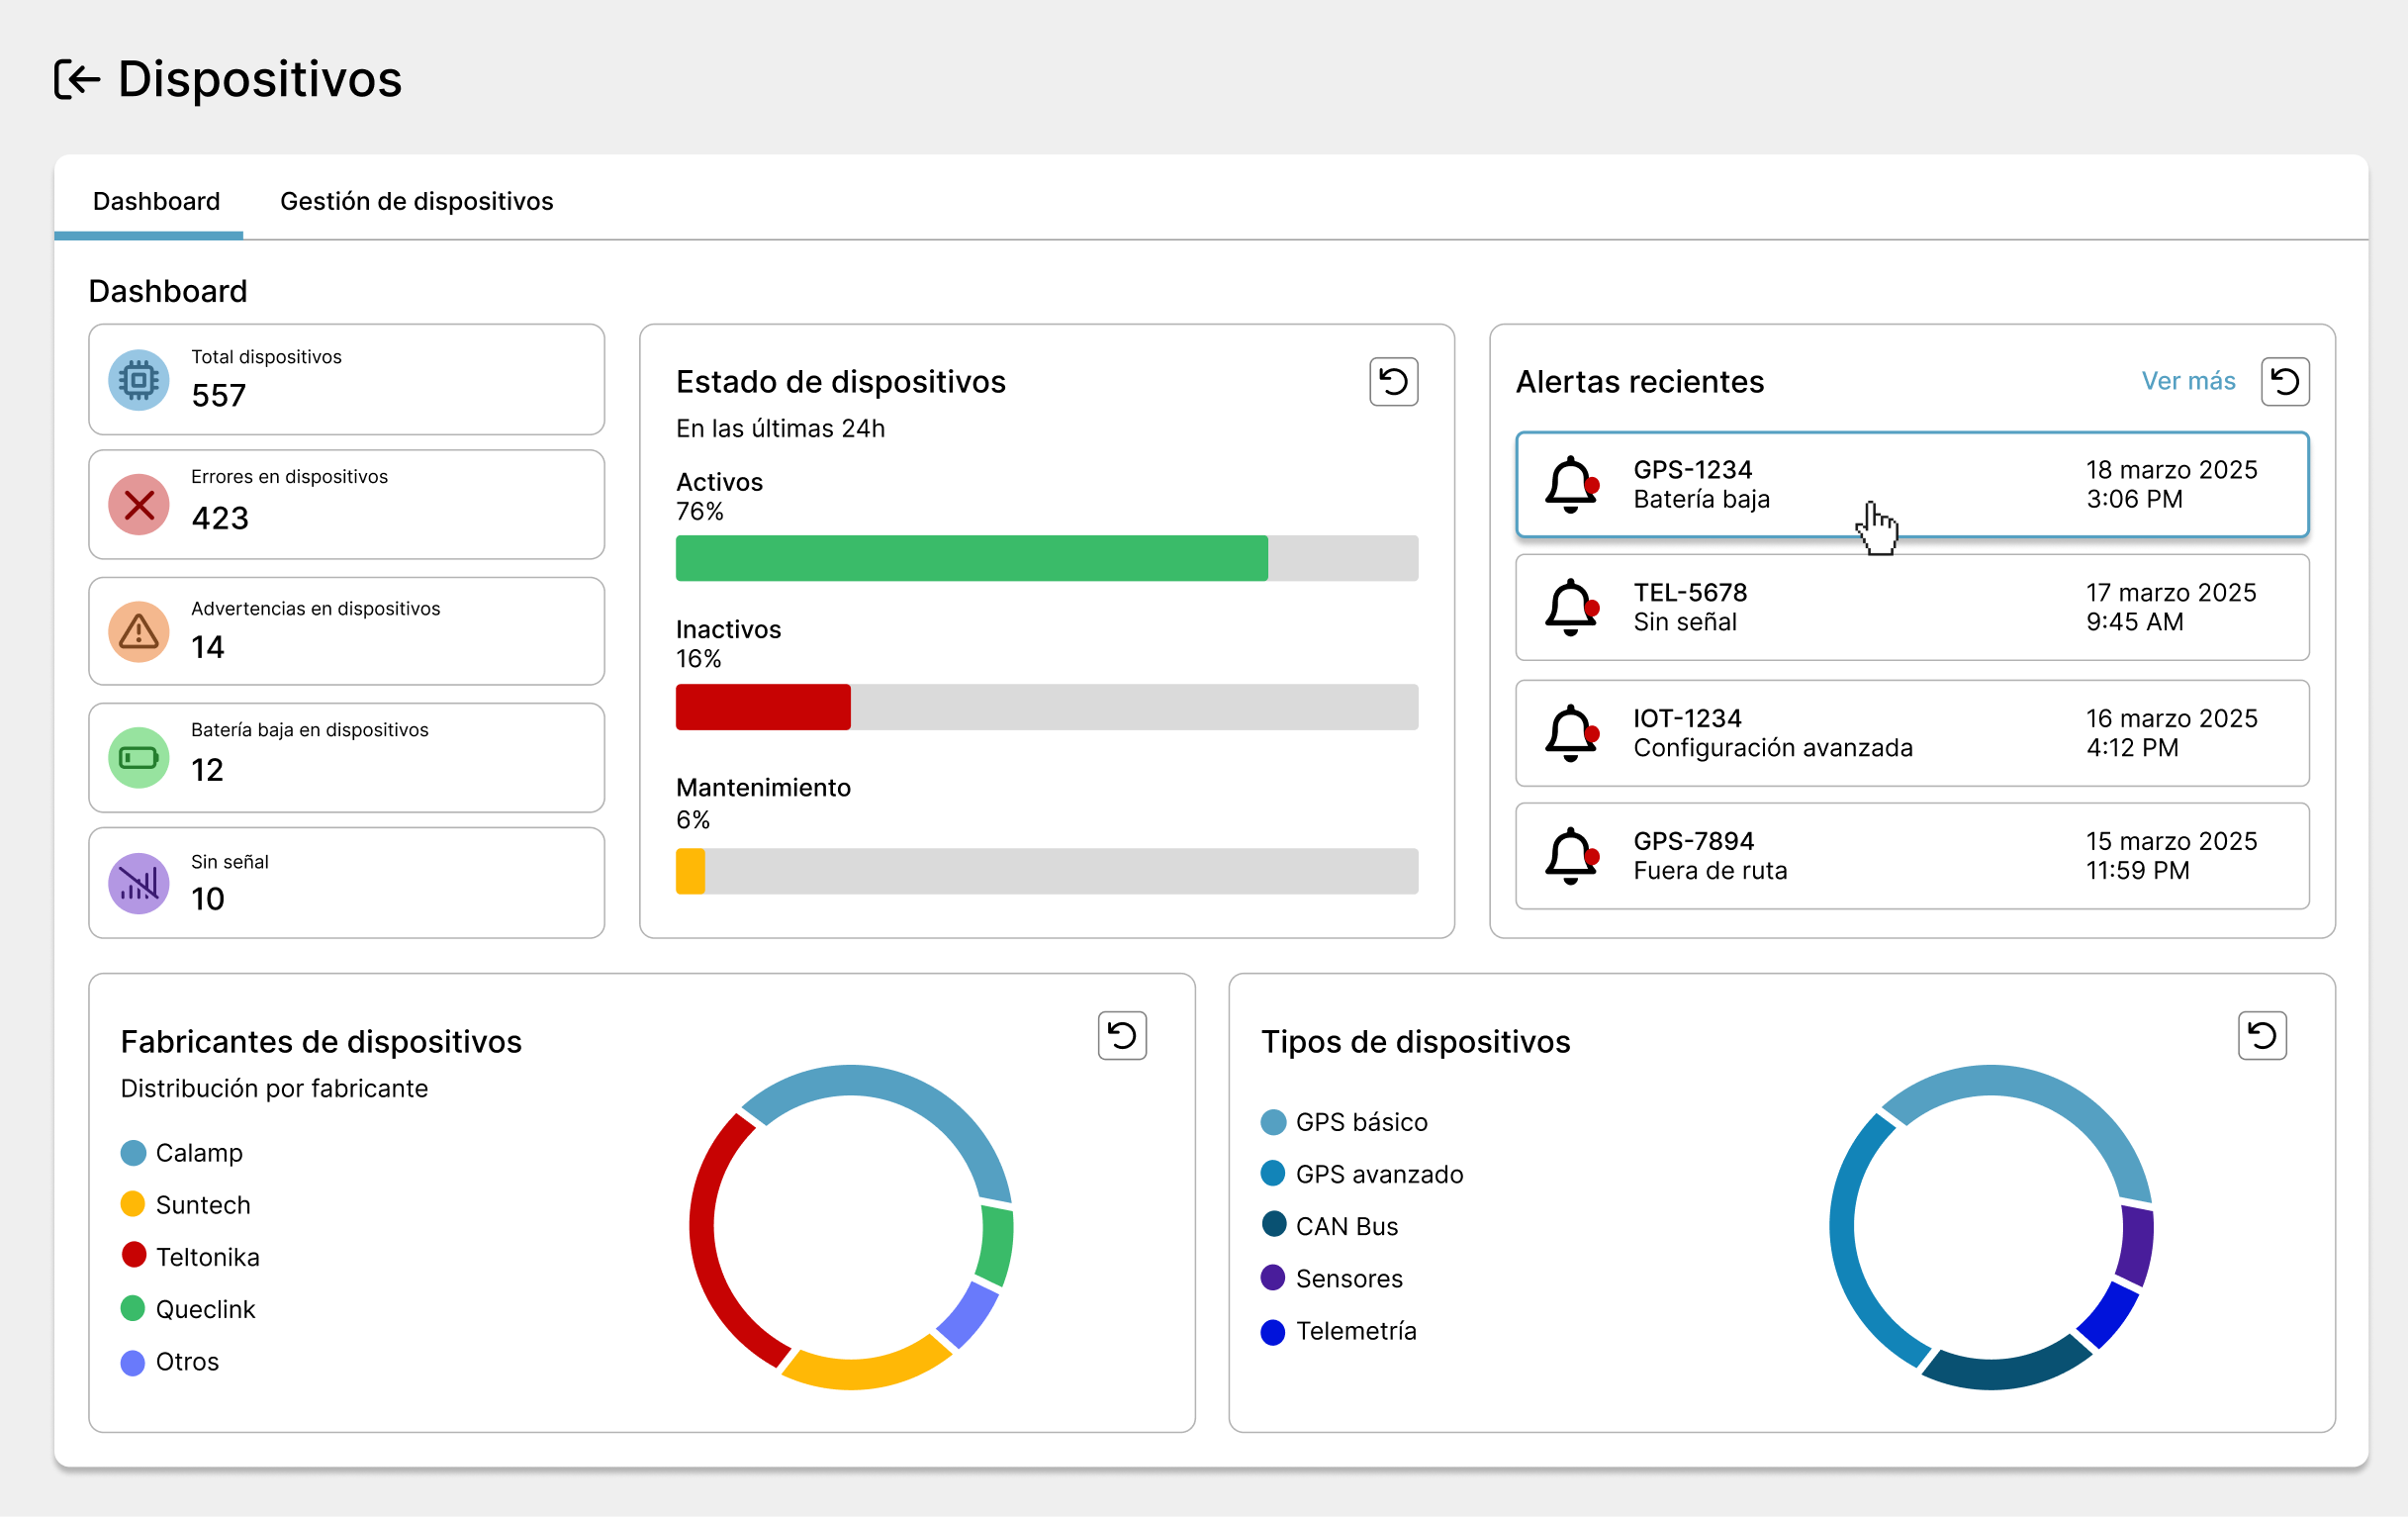Refresh the Fabricantes de dispositivos chart
The height and width of the screenshot is (1517, 2408).
(1121, 1035)
